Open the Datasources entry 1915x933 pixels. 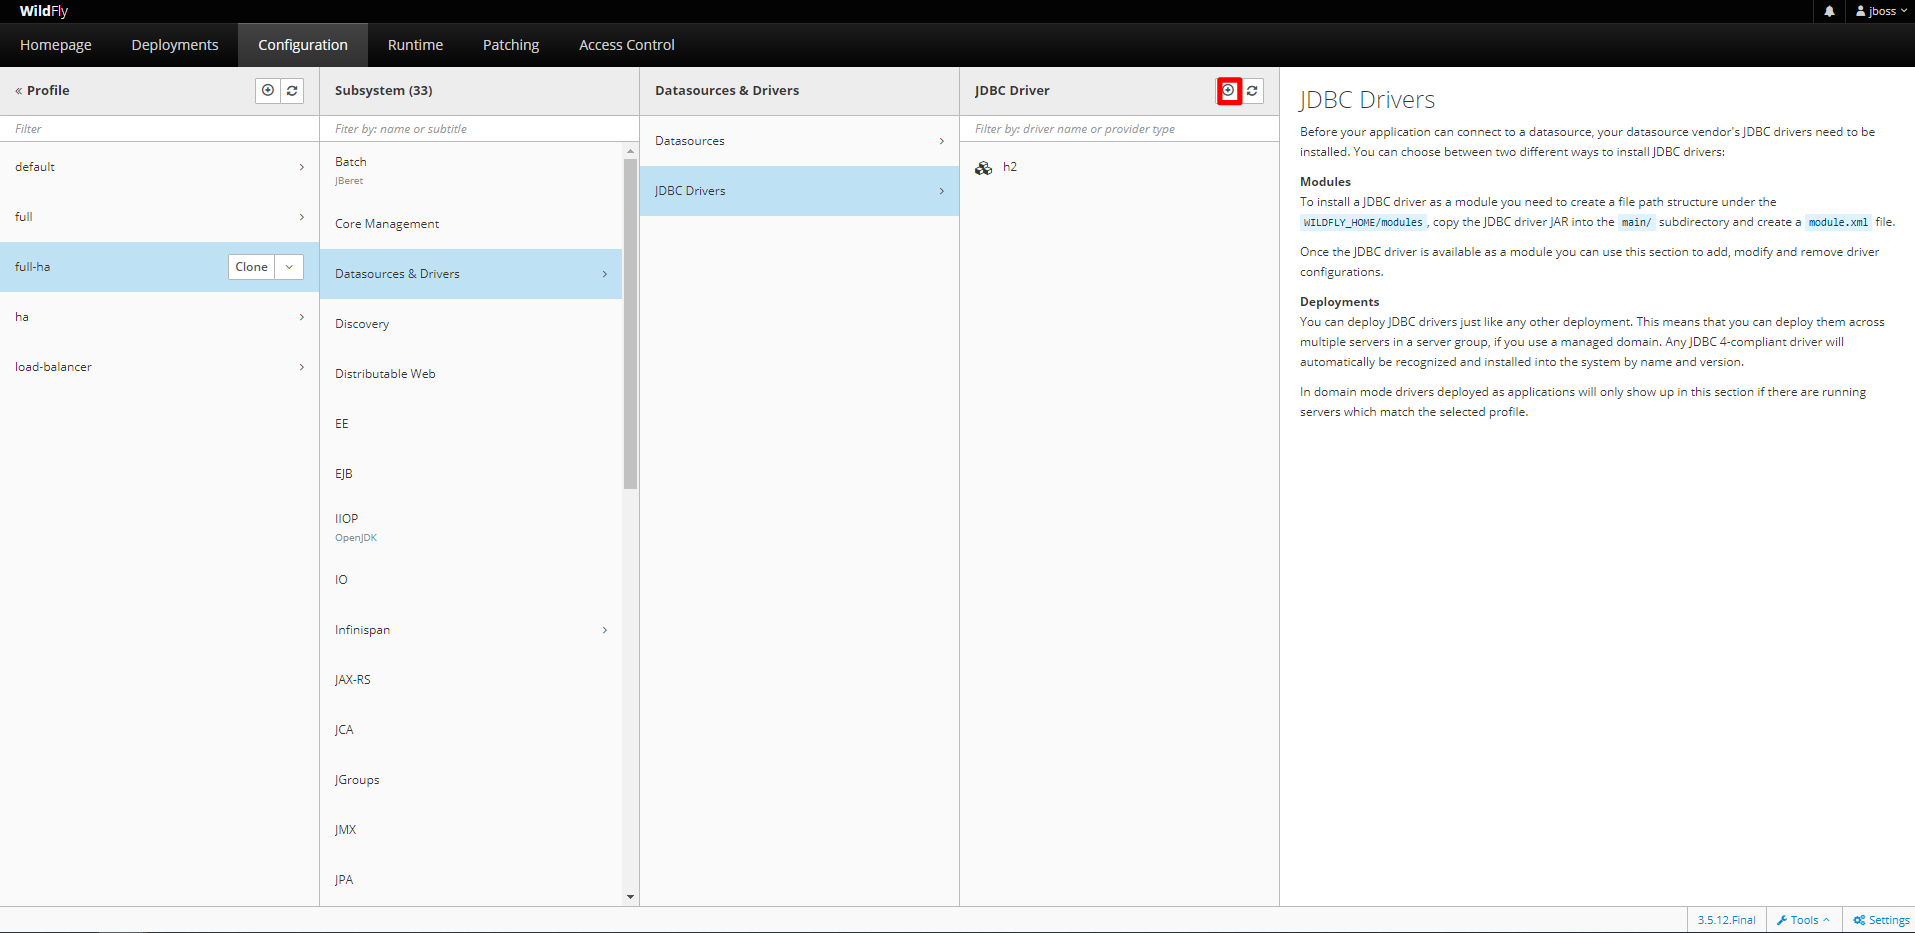(799, 141)
